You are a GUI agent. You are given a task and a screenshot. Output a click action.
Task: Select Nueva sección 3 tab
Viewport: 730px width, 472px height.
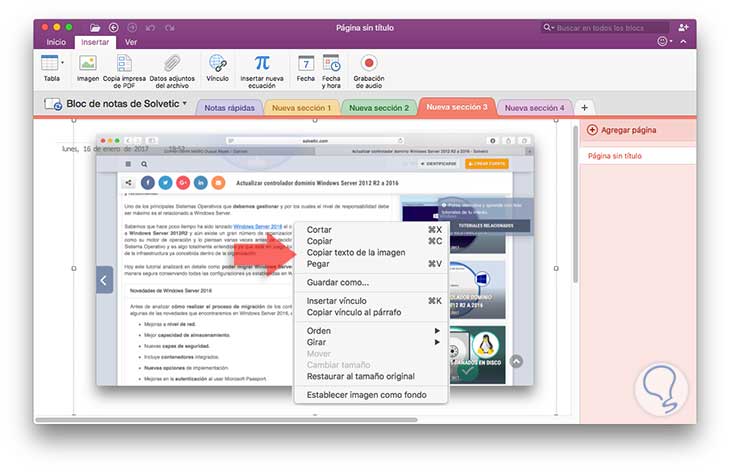(456, 107)
